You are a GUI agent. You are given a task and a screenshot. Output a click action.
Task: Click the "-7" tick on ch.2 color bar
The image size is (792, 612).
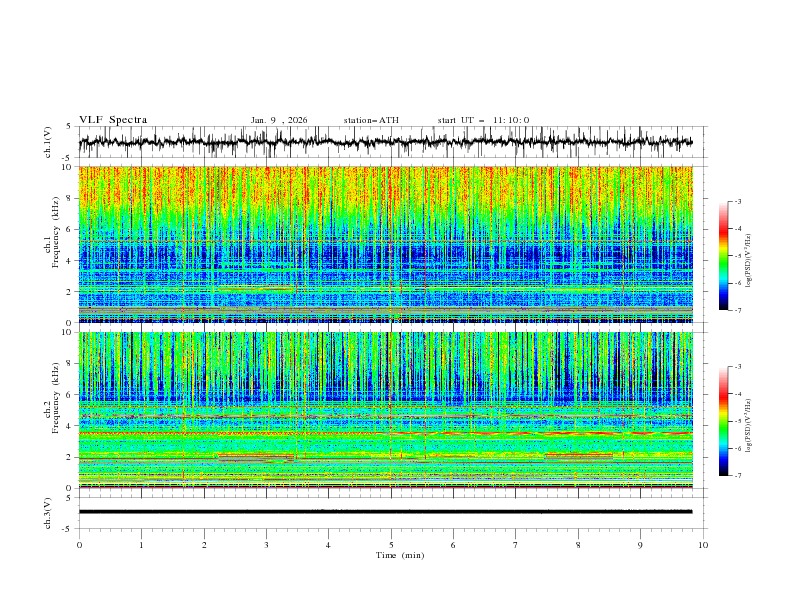(x=738, y=476)
